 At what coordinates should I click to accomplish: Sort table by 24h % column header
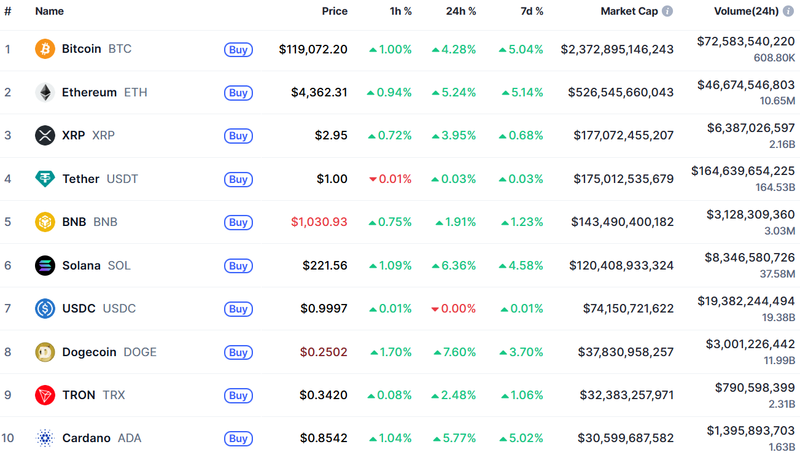pos(460,11)
